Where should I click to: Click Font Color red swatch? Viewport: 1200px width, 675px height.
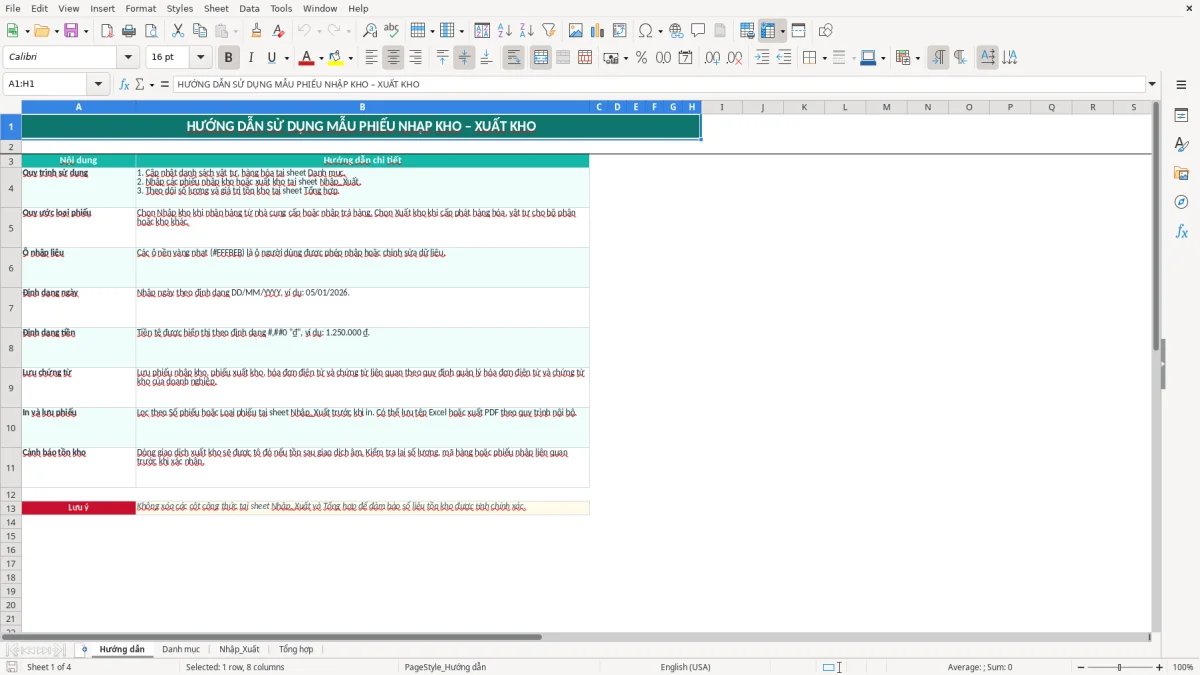tap(307, 58)
